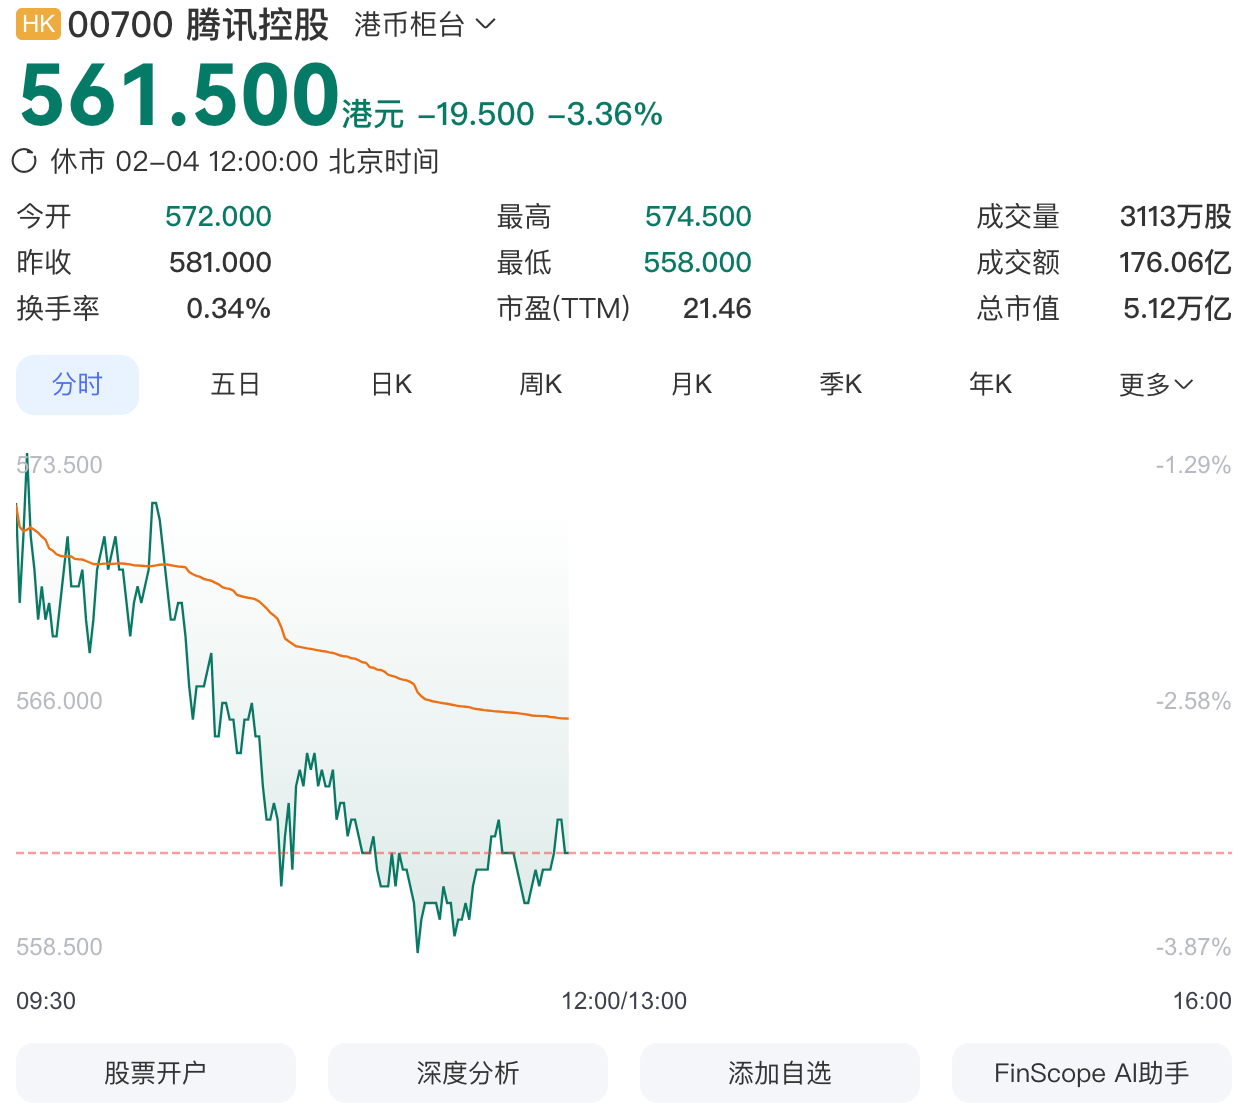
Task: Click the 总市值 market cap value
Action: tap(1178, 309)
